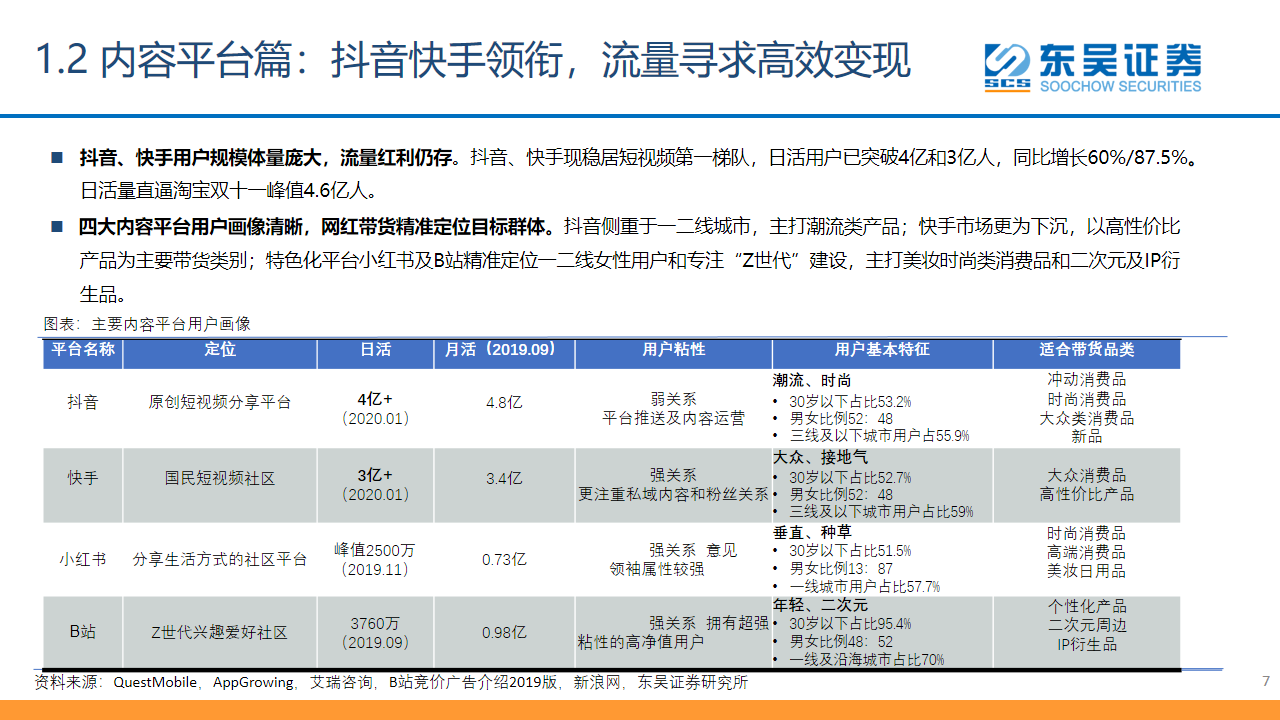Screen dimensions: 1280x720
Task: Click the '峰值2500万' daily active value
Action: point(376,550)
